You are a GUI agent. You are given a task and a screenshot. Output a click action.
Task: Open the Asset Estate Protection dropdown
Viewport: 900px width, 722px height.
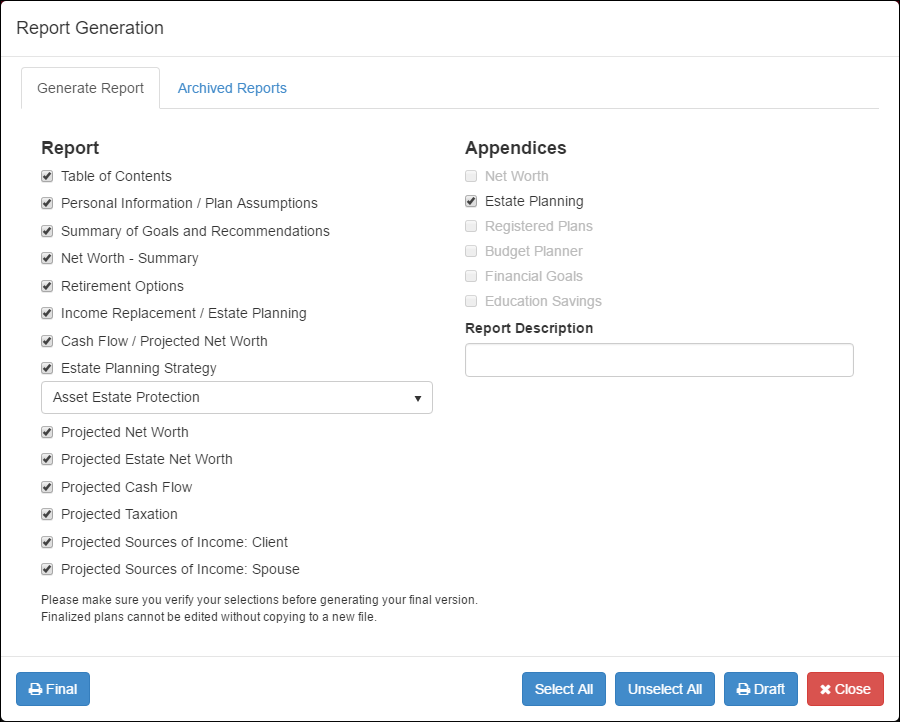point(236,397)
